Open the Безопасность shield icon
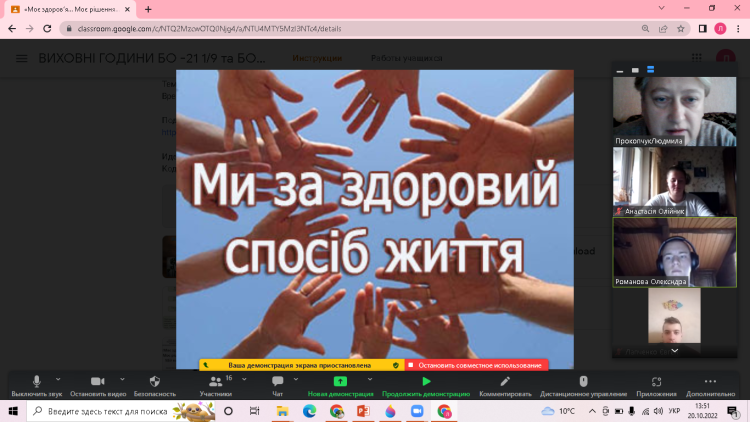The height and width of the screenshot is (422, 750). [154, 383]
